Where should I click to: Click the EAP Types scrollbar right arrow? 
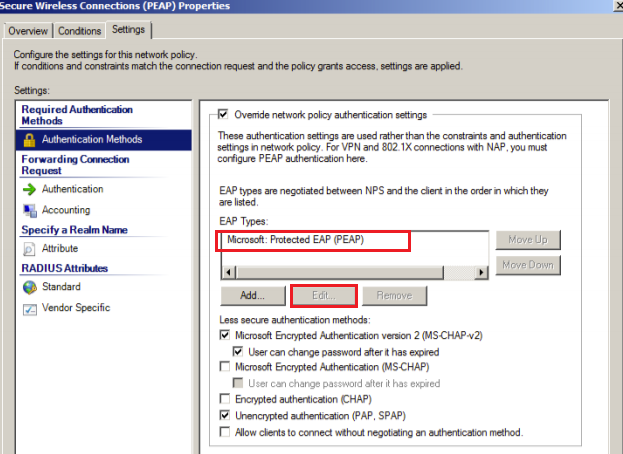483,272
